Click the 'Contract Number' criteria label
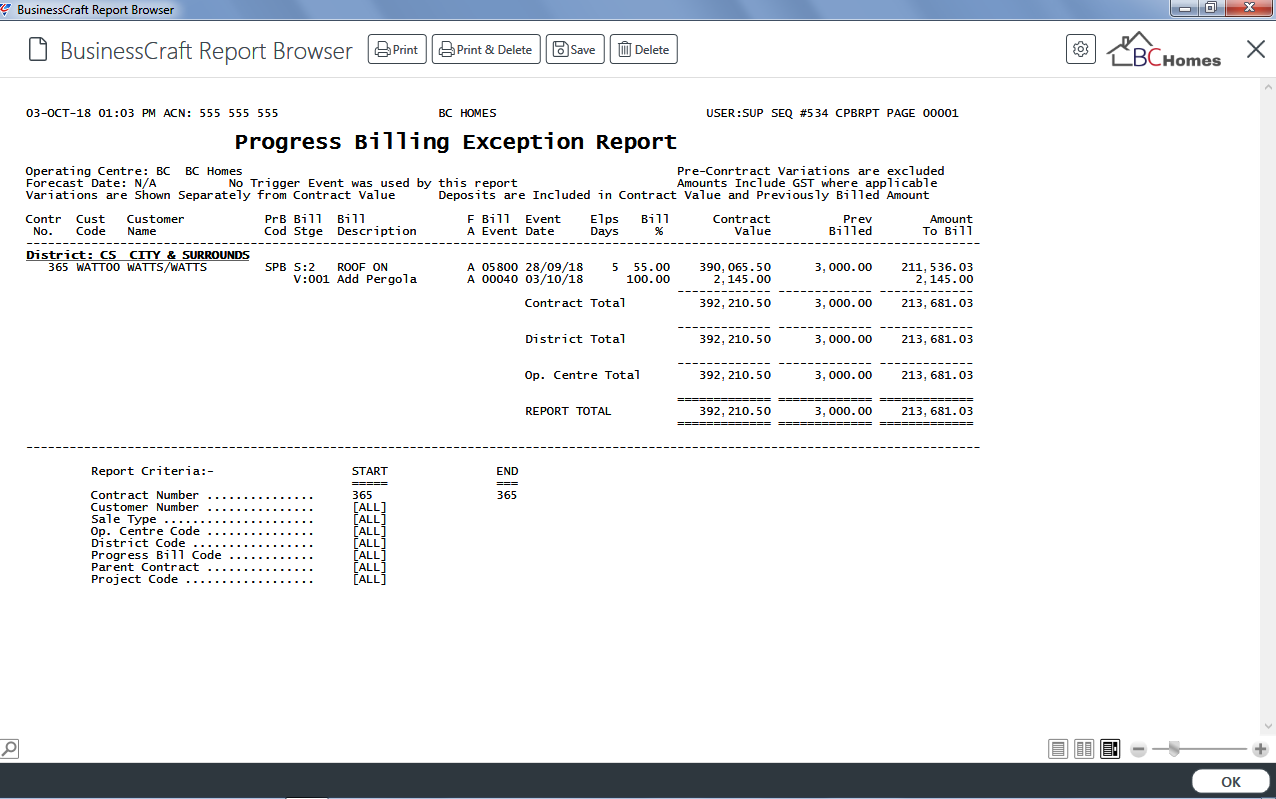1276x799 pixels. click(145, 495)
